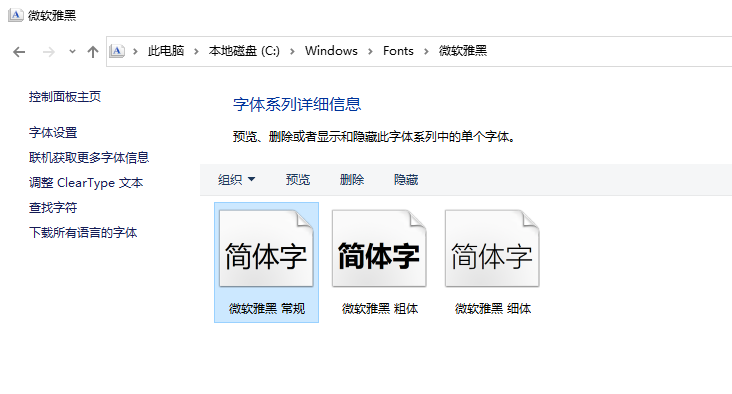Open 字体设置 in sidebar
Viewport: 732px width, 394px height.
[53, 133]
